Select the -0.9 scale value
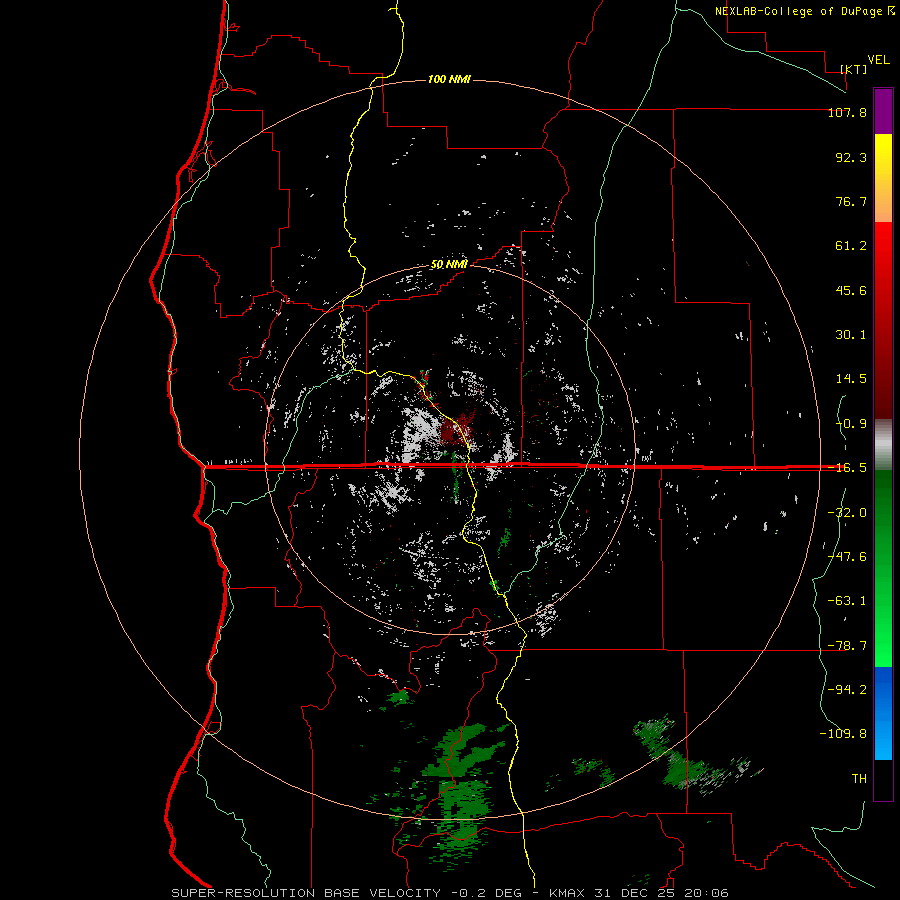900x900 pixels. [x=851, y=424]
